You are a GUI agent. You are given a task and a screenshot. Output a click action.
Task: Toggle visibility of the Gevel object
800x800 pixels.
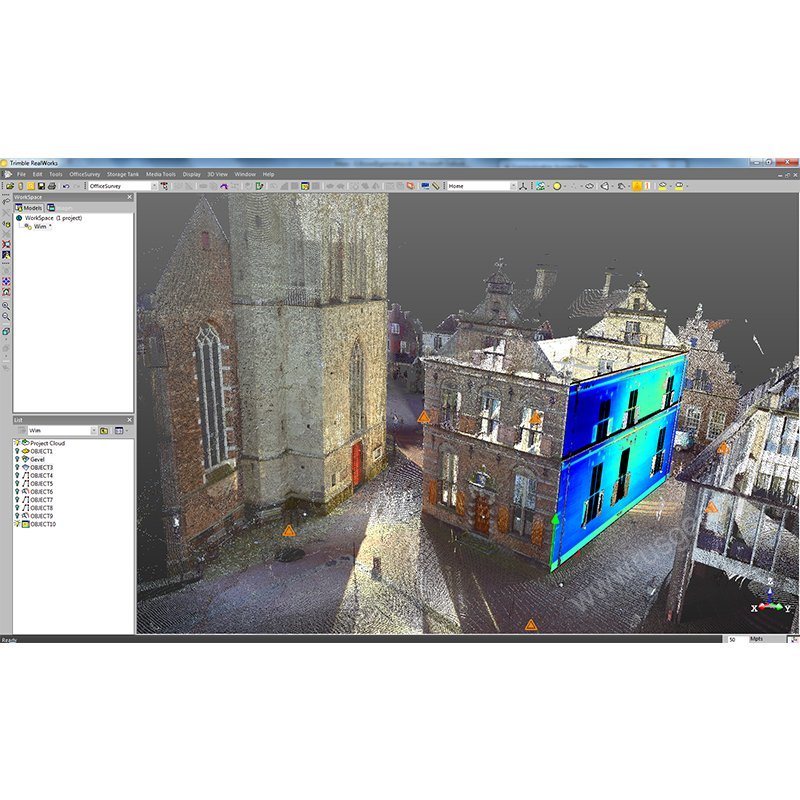click(18, 458)
